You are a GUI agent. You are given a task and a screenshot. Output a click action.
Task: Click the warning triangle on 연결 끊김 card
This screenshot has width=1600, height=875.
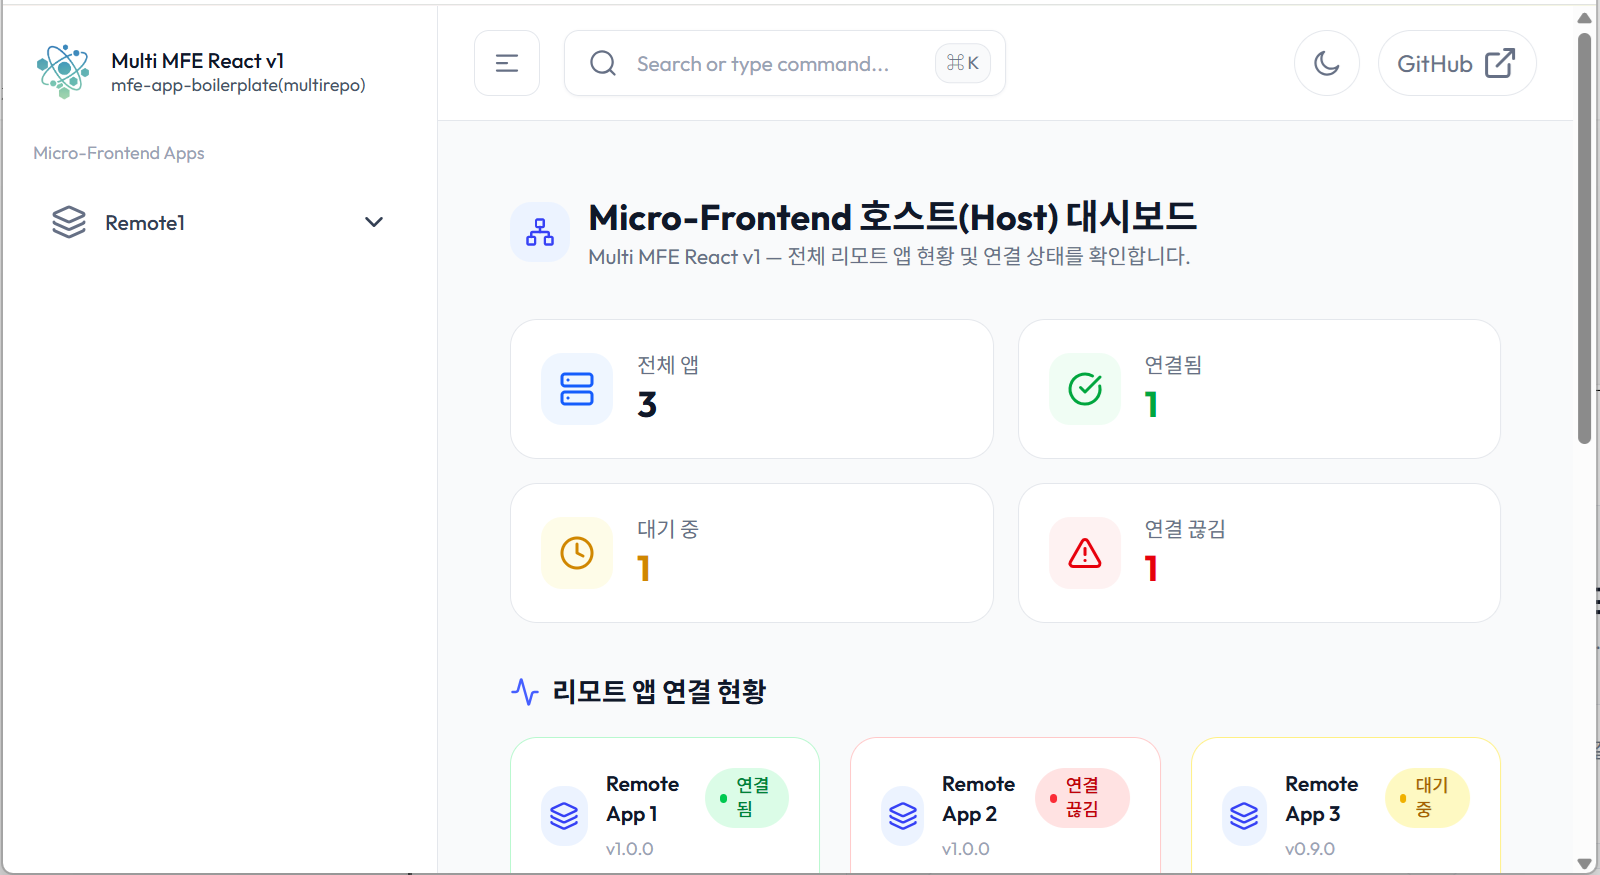pos(1084,552)
